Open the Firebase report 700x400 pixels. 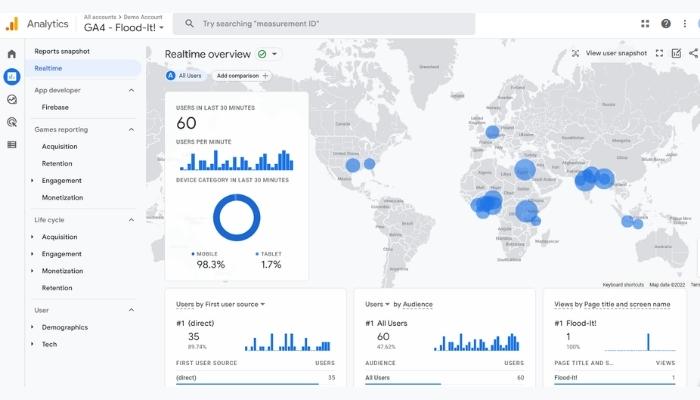pos(55,107)
